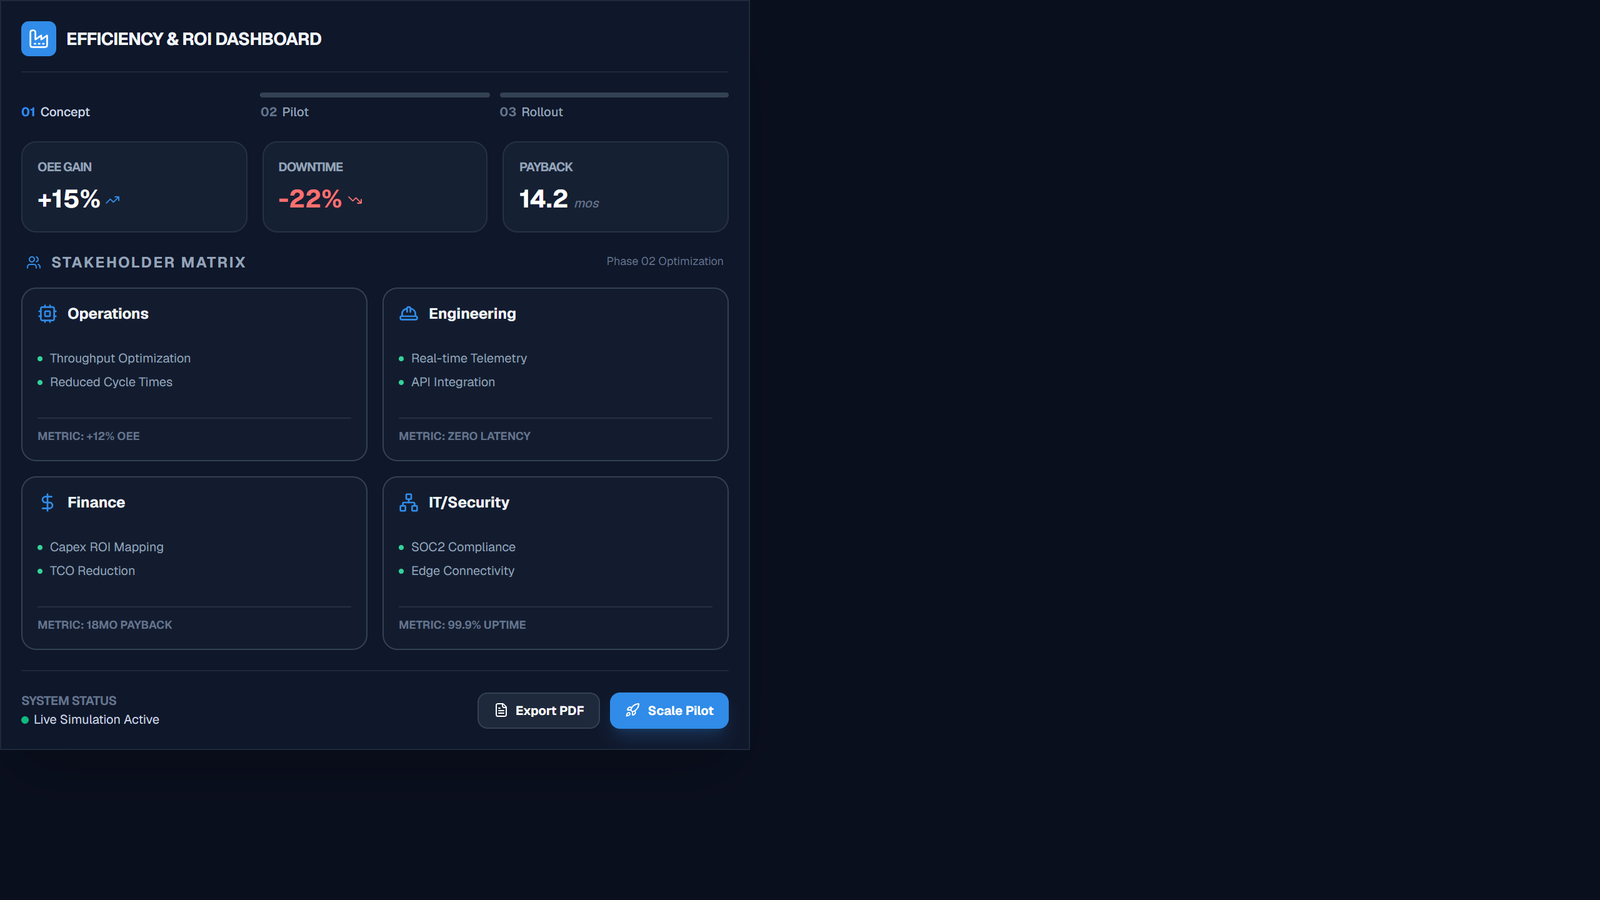Screen dimensions: 1600x900
Task: Select the Operations chip icon
Action: pos(46,313)
